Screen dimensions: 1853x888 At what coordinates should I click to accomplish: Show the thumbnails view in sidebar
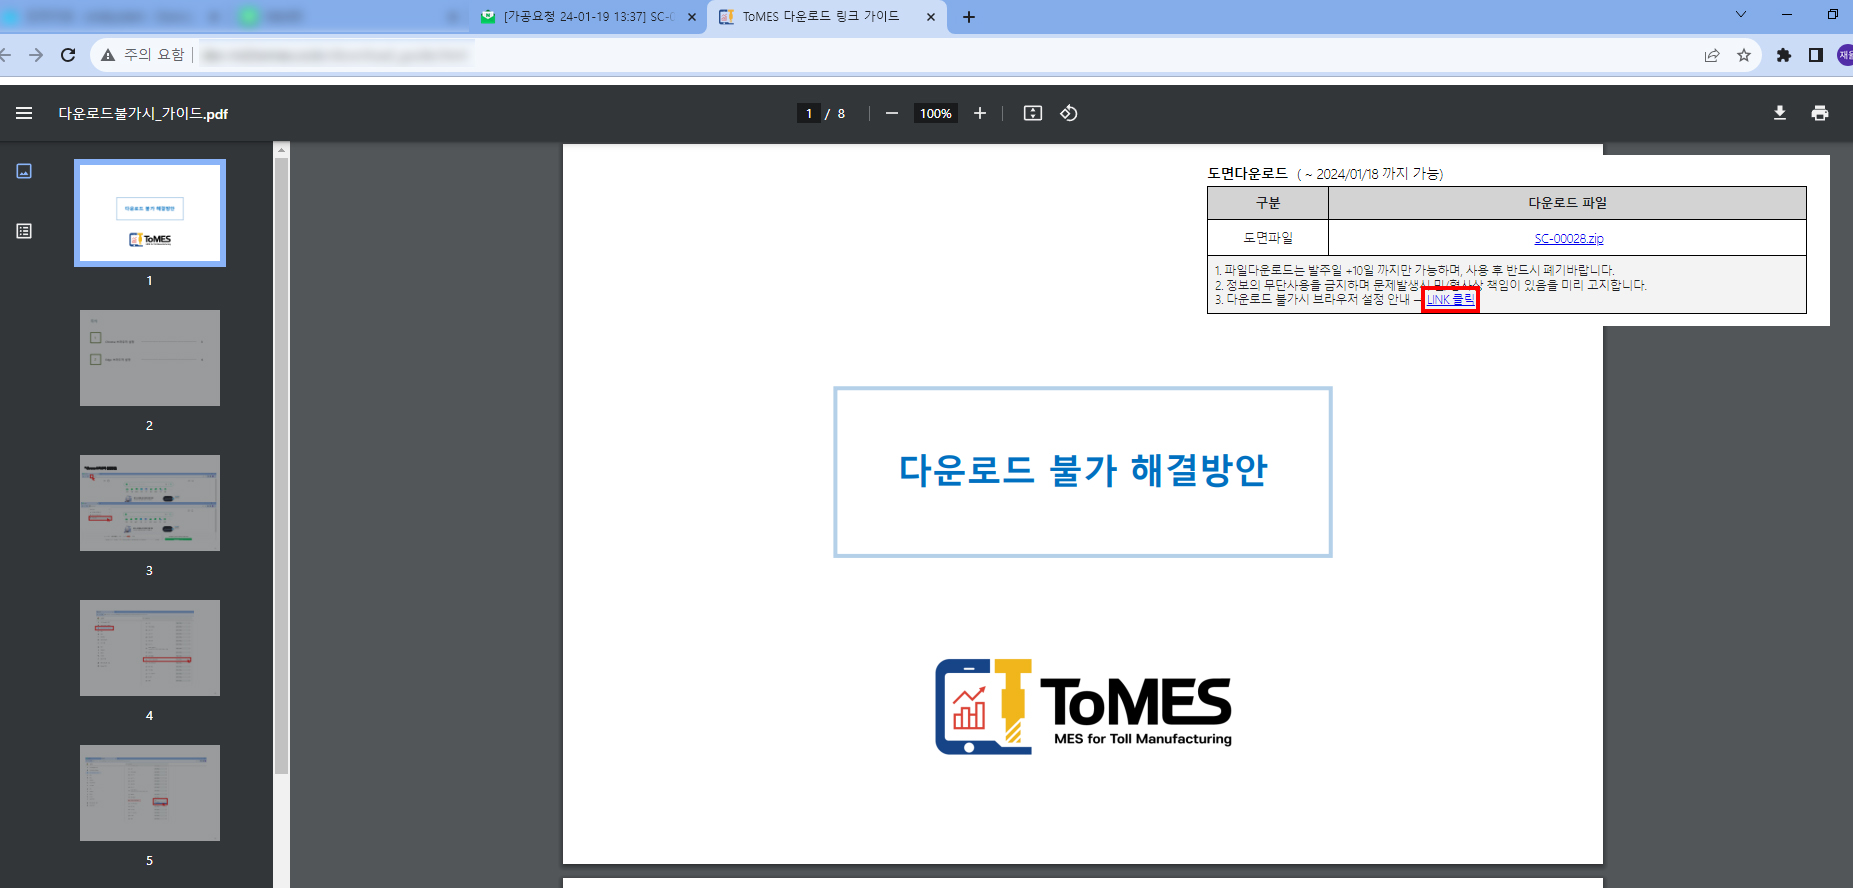[x=24, y=171]
